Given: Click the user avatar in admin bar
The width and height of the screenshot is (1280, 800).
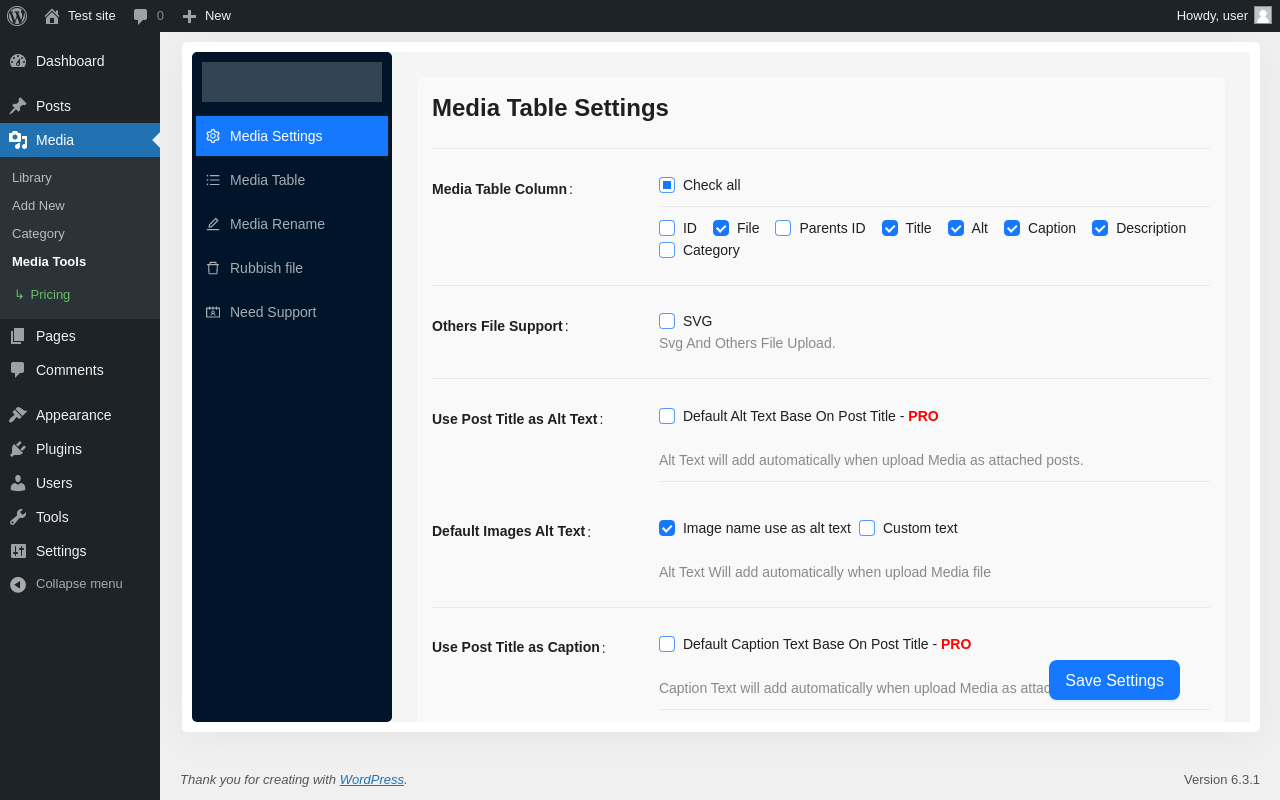Looking at the screenshot, I should coord(1263,15).
